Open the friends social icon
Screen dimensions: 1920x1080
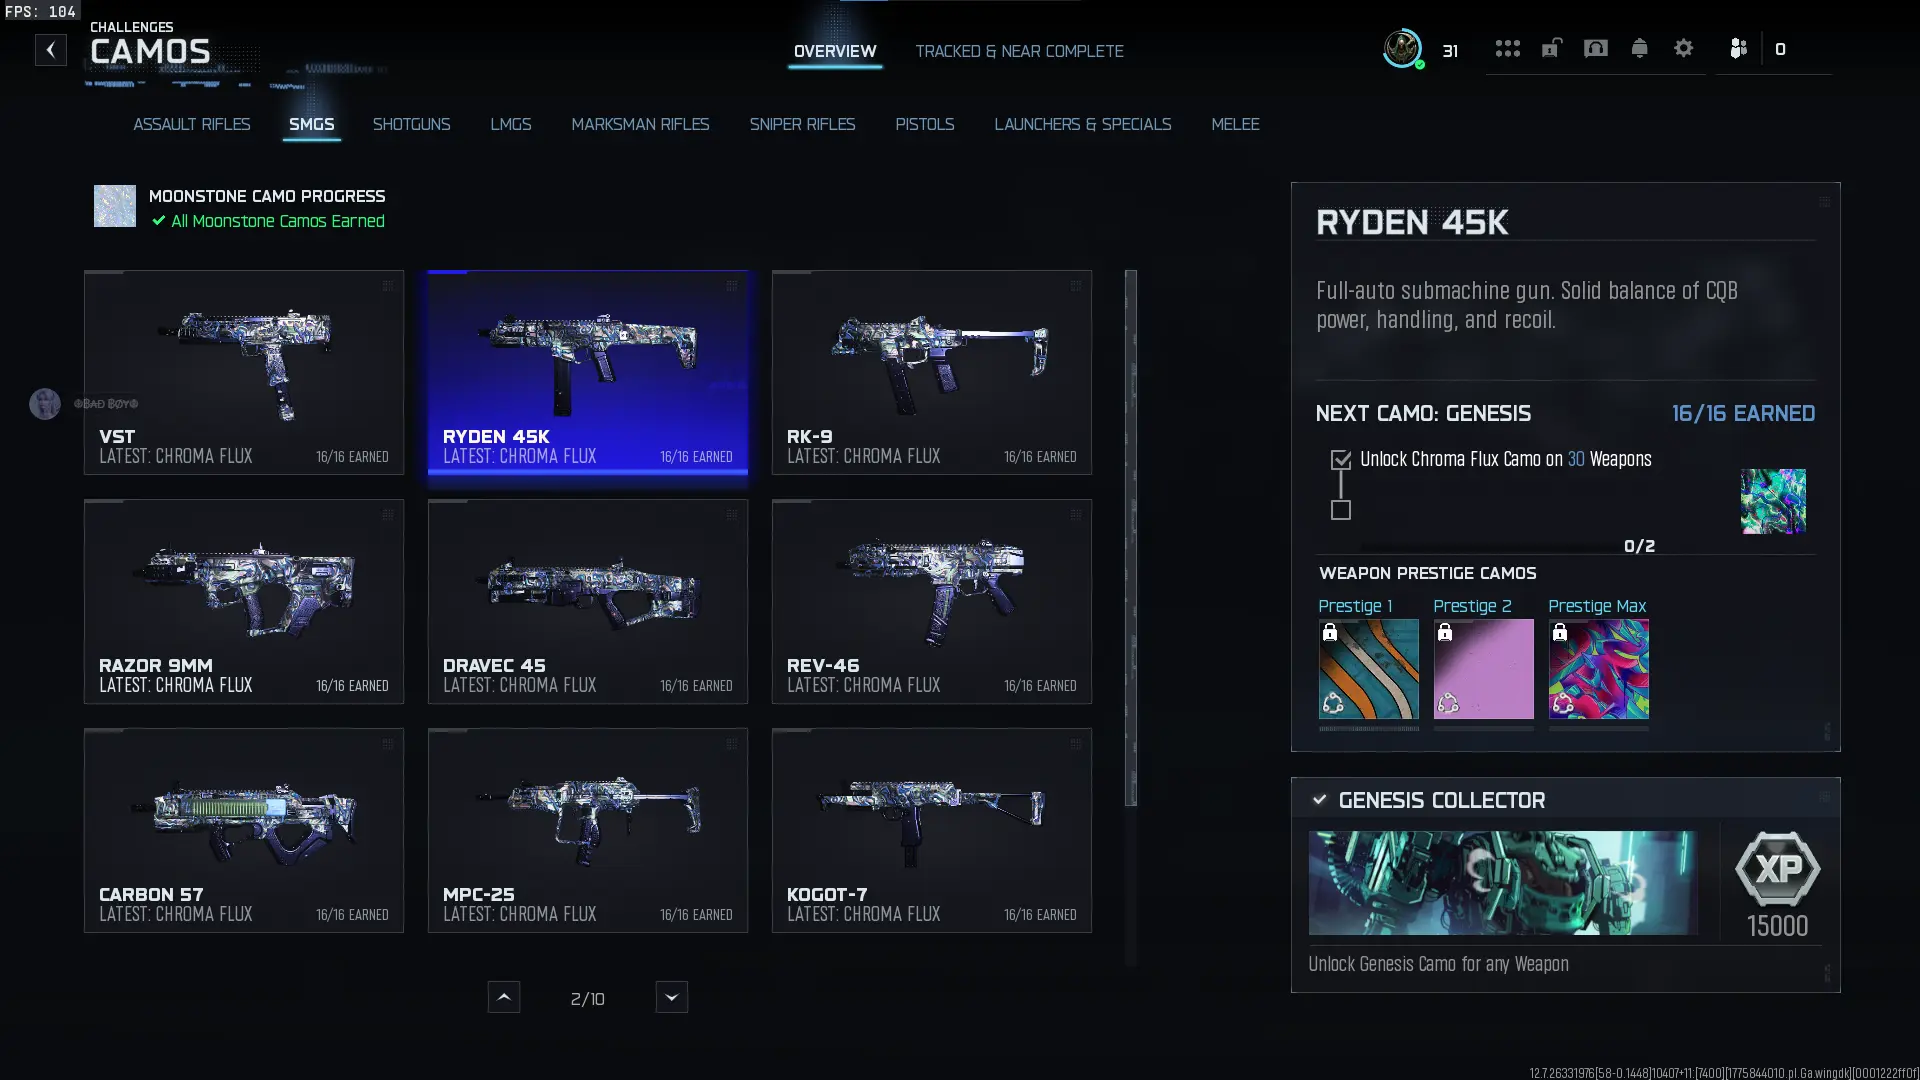click(x=1738, y=48)
